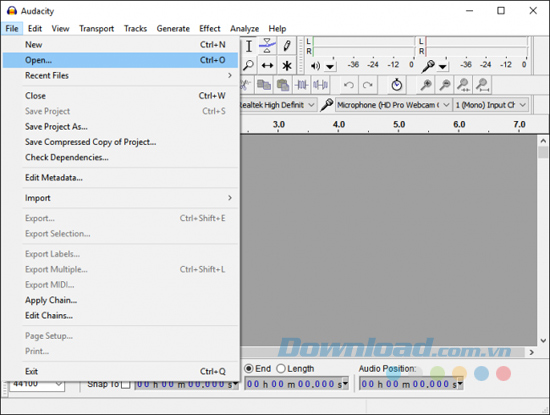Viewport: 550px width, 415px height.
Task: Click the Redo arrow icon
Action: (x=367, y=85)
